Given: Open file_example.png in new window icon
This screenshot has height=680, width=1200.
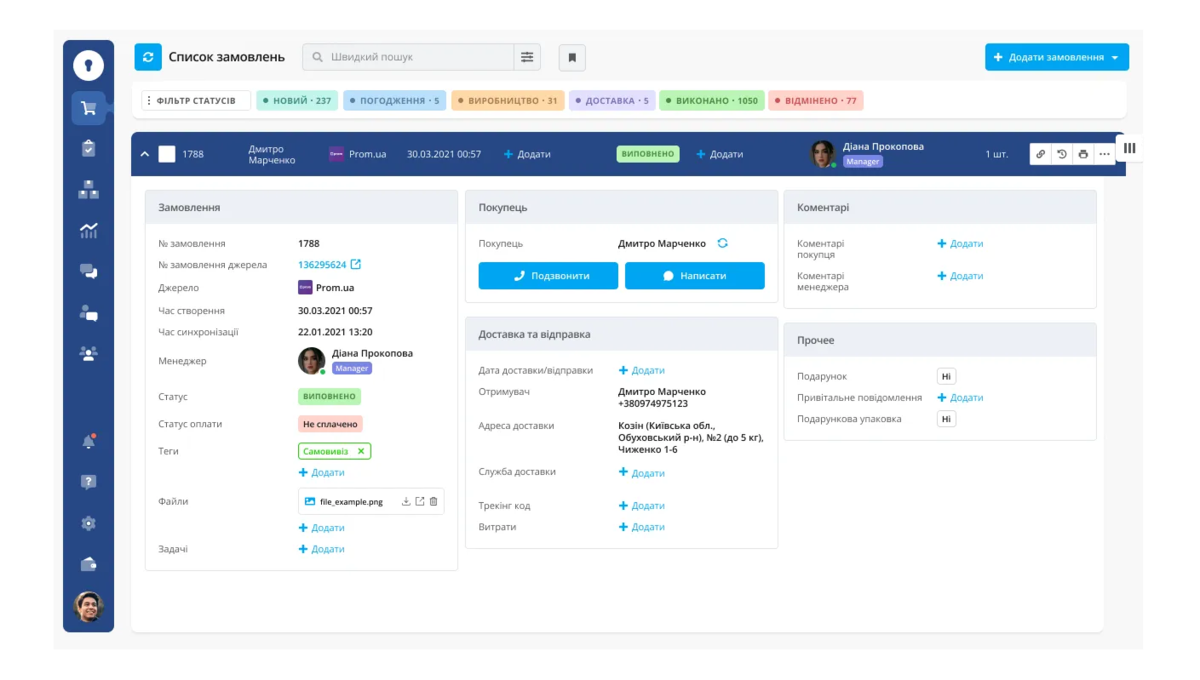Looking at the screenshot, I should coord(420,502).
